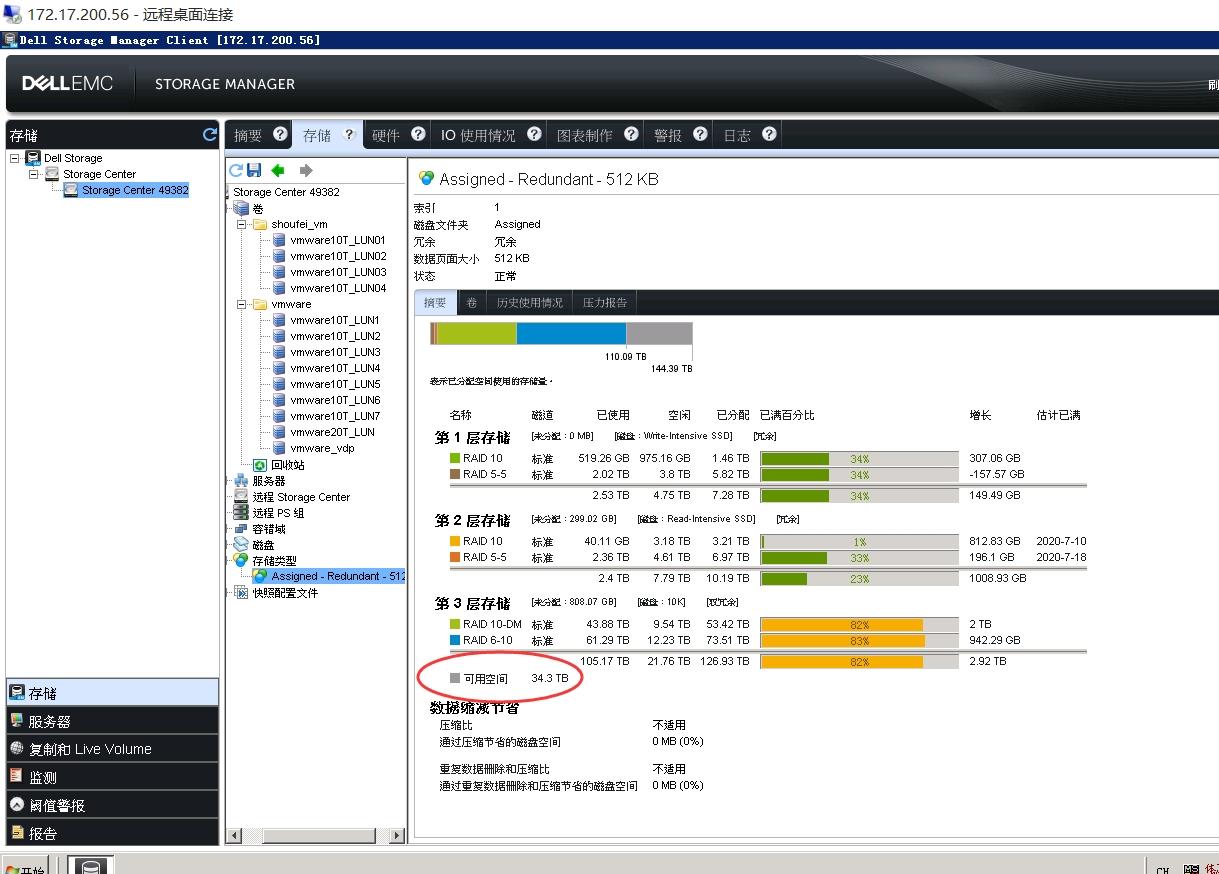Image resolution: width=1219 pixels, height=874 pixels.
Task: Select the Assigned - Redundant storage type node
Action: (337, 576)
